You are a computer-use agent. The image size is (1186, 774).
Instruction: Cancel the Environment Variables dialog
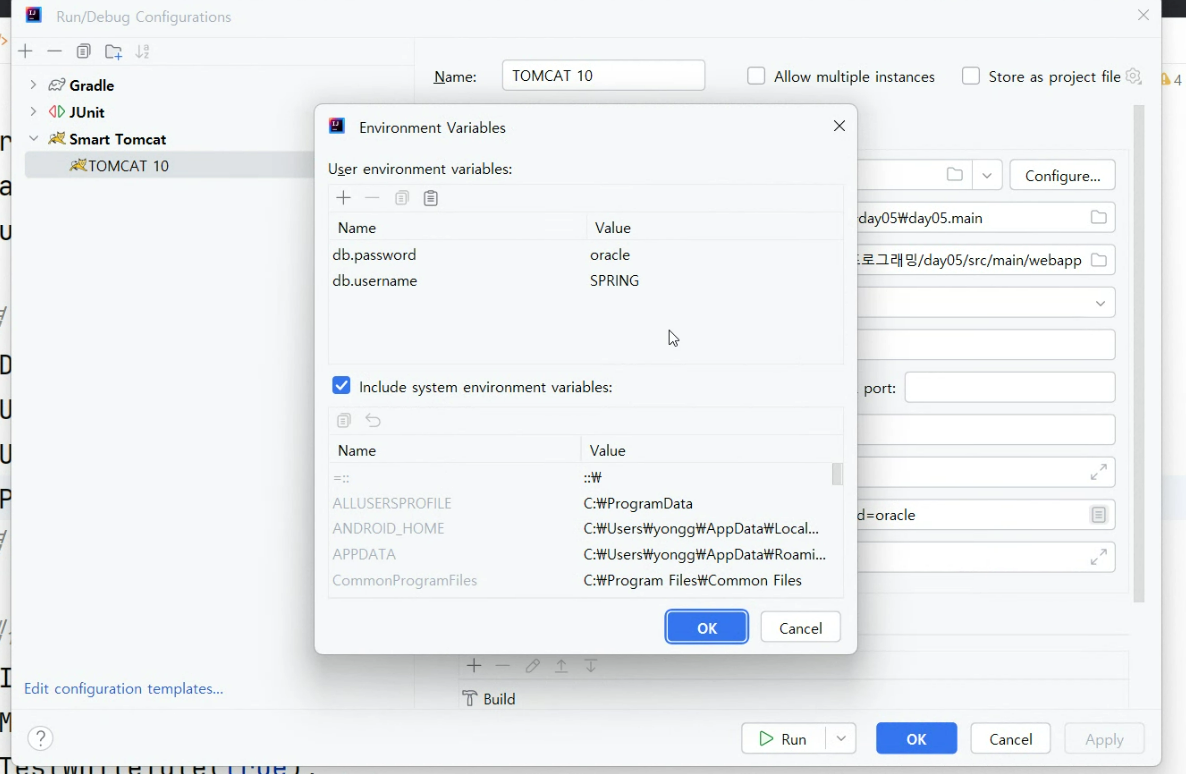coord(800,627)
